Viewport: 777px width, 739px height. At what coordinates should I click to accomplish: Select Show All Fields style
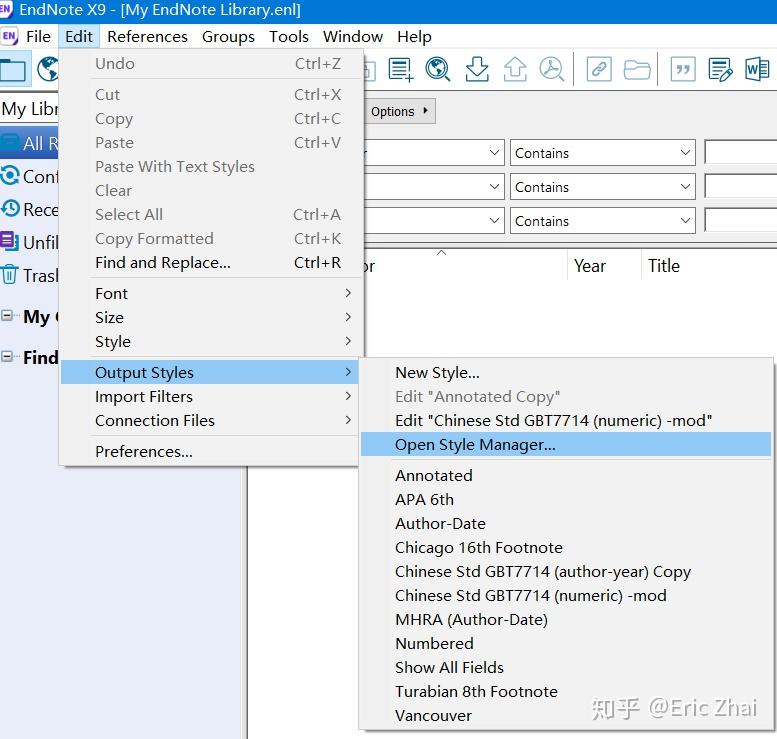point(566,668)
